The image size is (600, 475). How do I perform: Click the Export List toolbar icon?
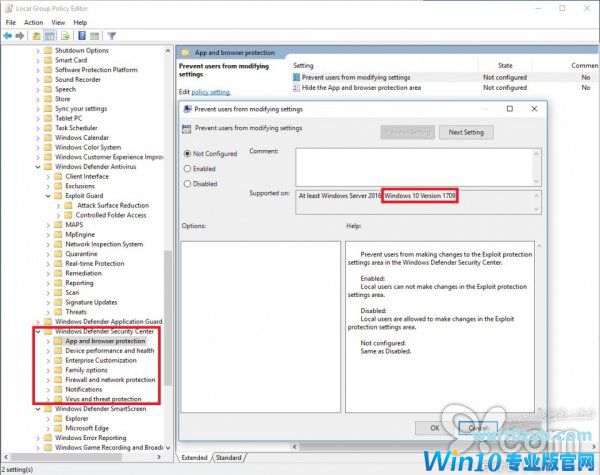click(x=65, y=36)
